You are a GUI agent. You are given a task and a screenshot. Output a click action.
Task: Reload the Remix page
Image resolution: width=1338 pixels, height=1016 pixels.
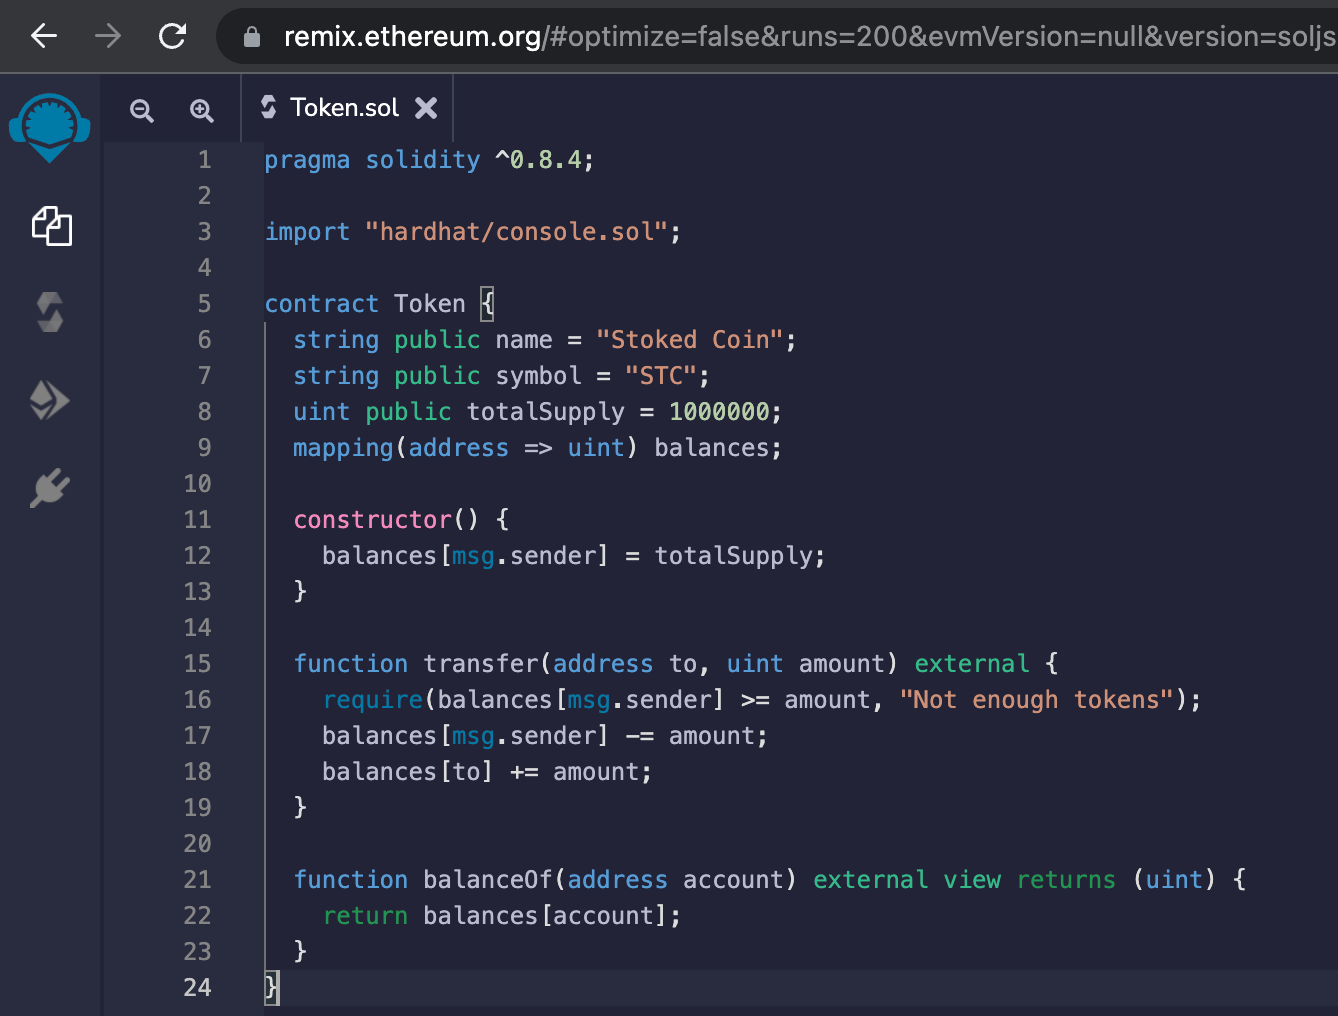(172, 35)
